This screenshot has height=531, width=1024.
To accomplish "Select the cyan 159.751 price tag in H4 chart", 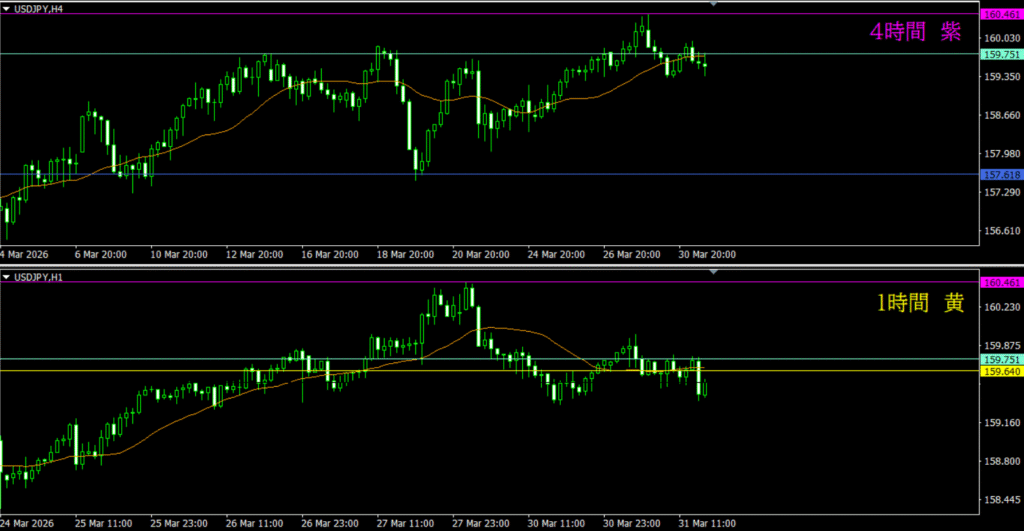I will tap(1000, 55).
